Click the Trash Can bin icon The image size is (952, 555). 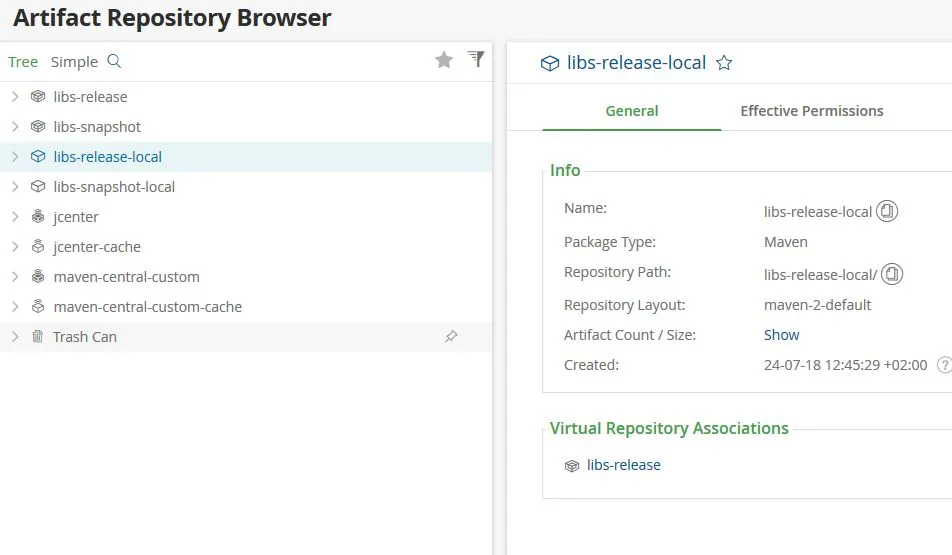(38, 336)
